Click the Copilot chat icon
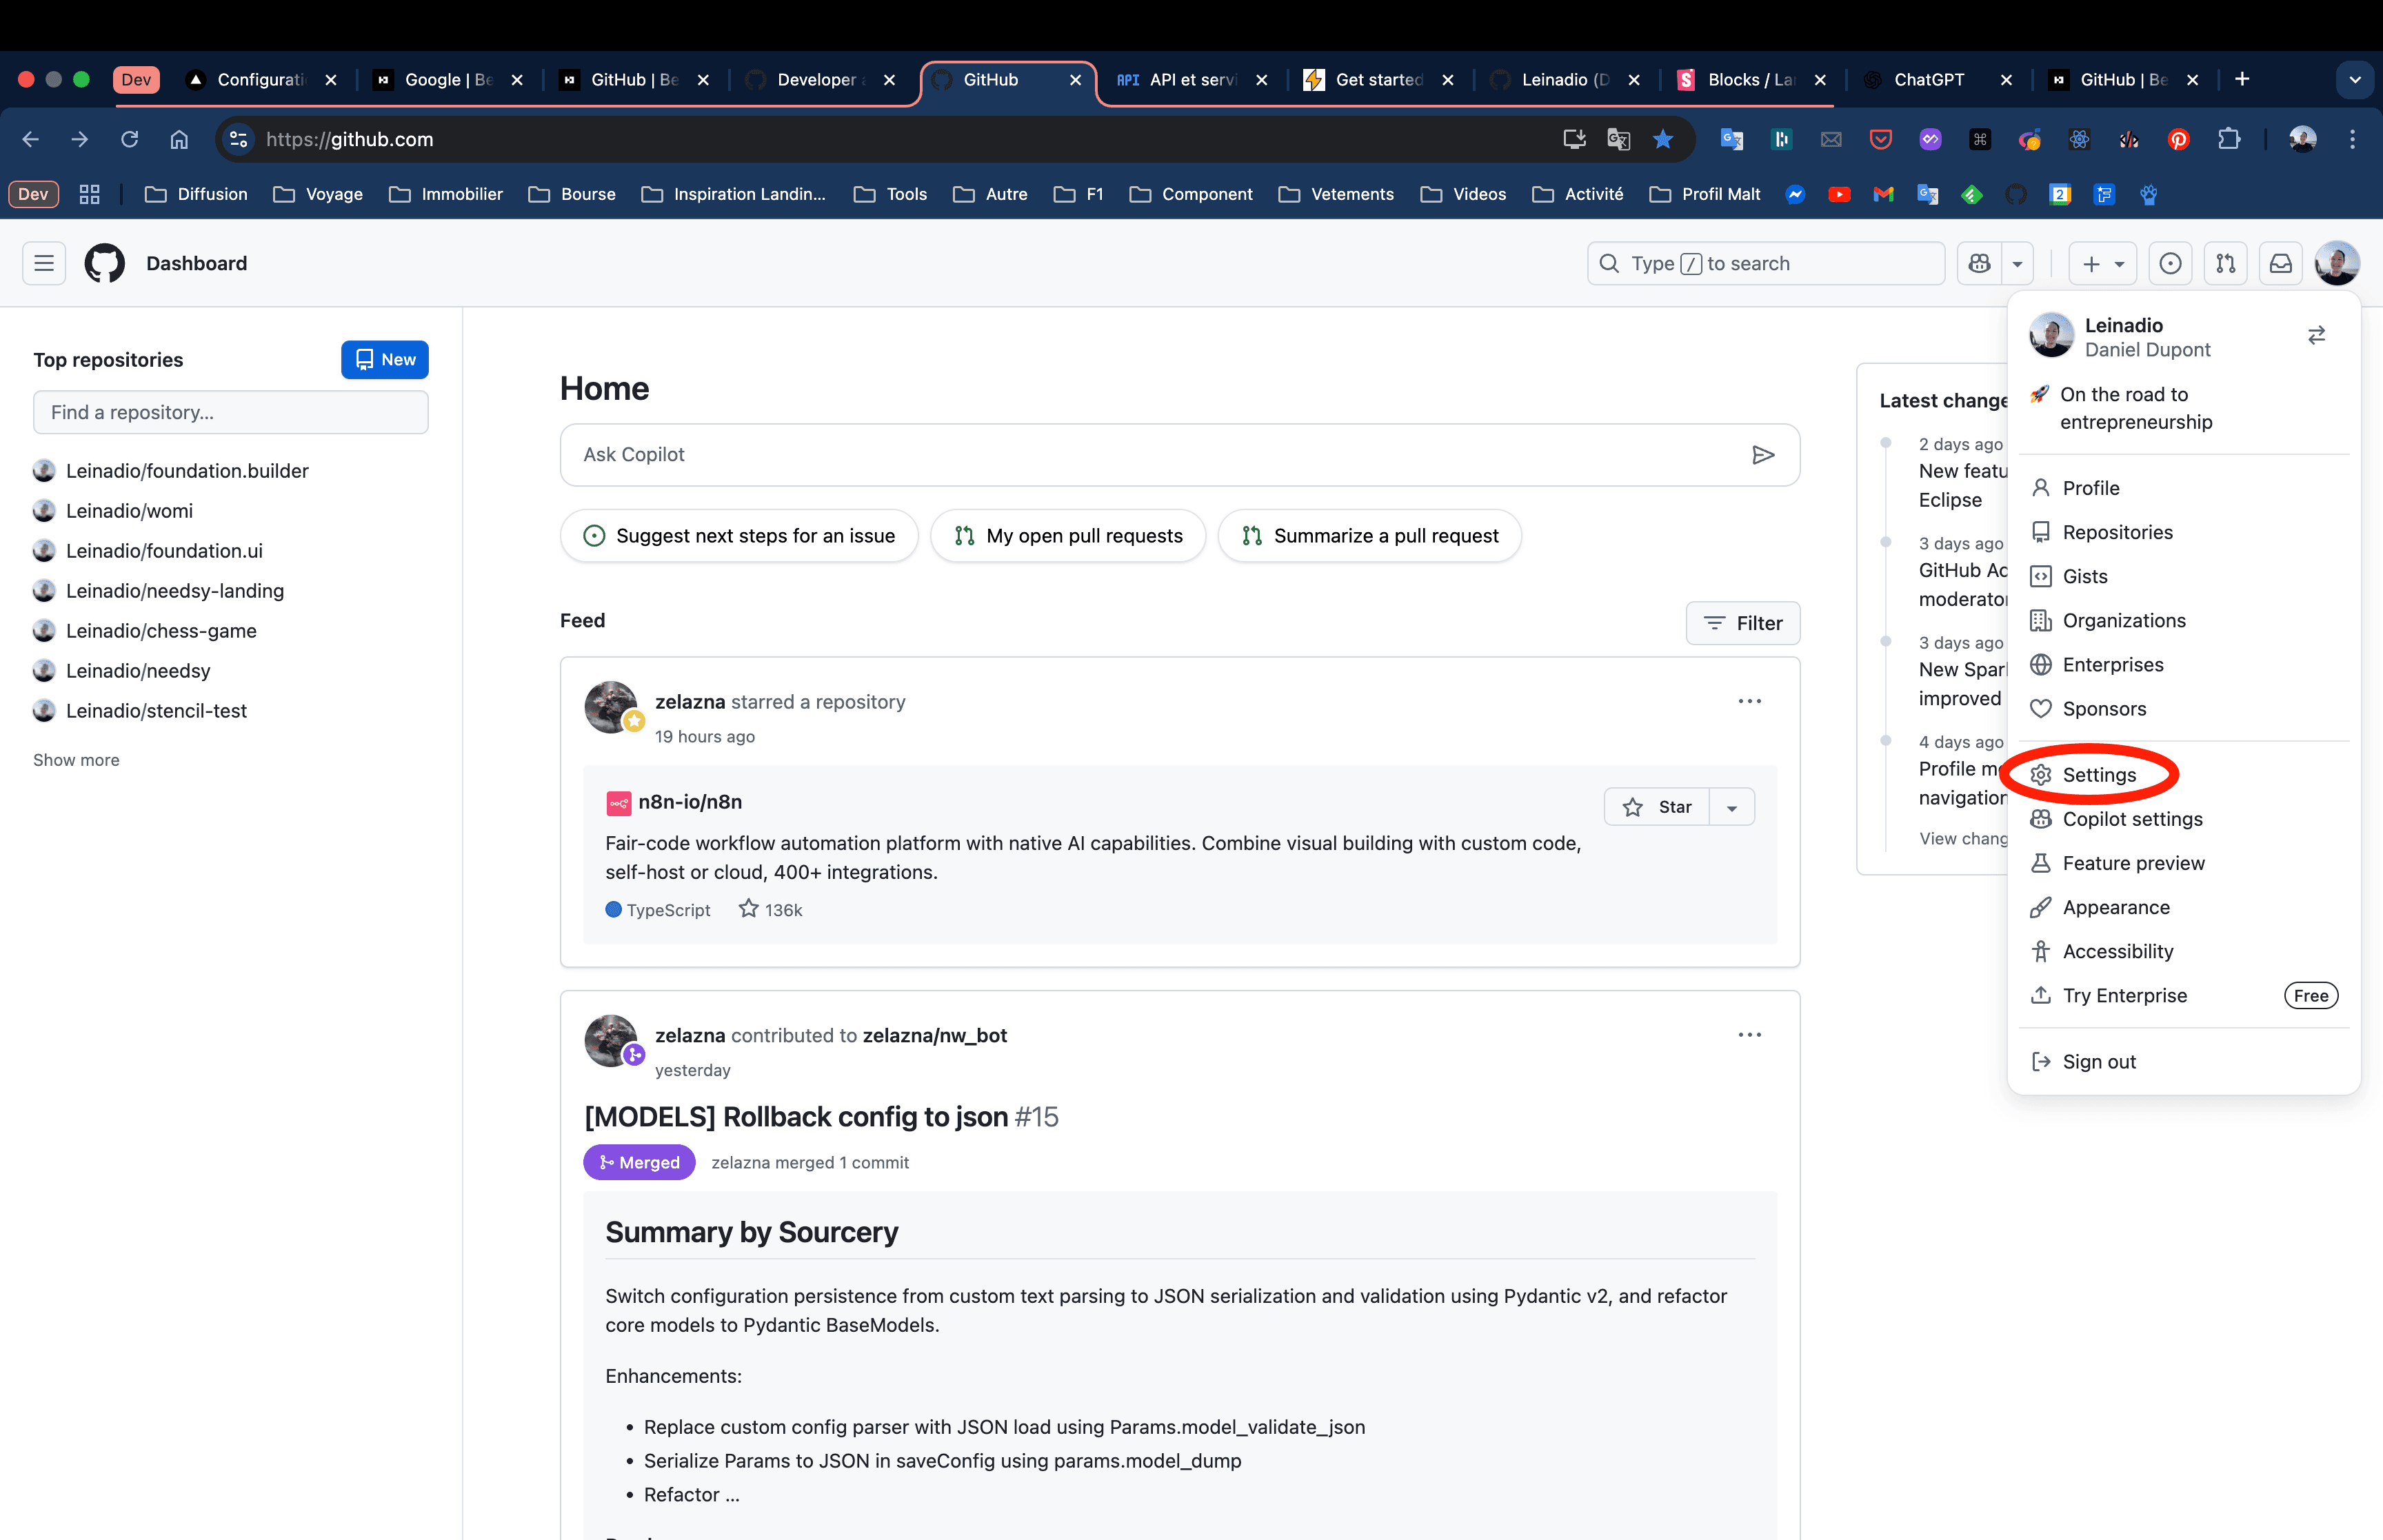 1979,263
